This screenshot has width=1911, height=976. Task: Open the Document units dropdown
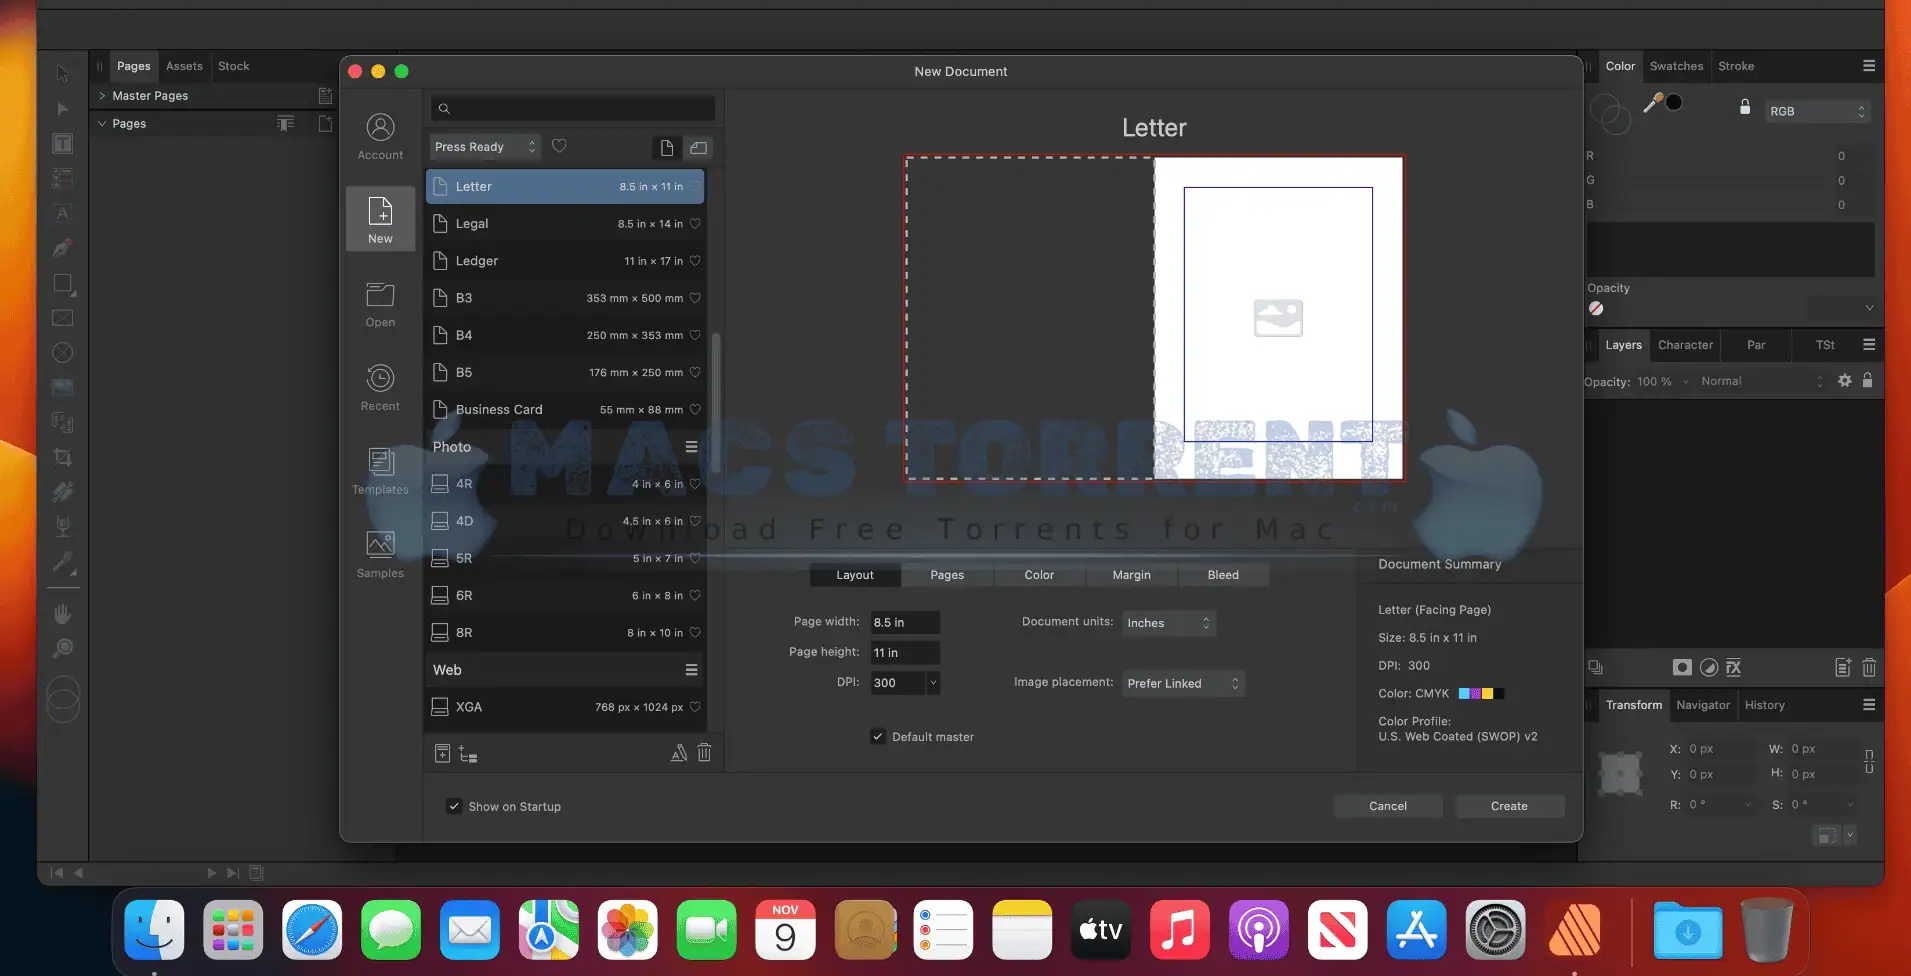(1169, 623)
